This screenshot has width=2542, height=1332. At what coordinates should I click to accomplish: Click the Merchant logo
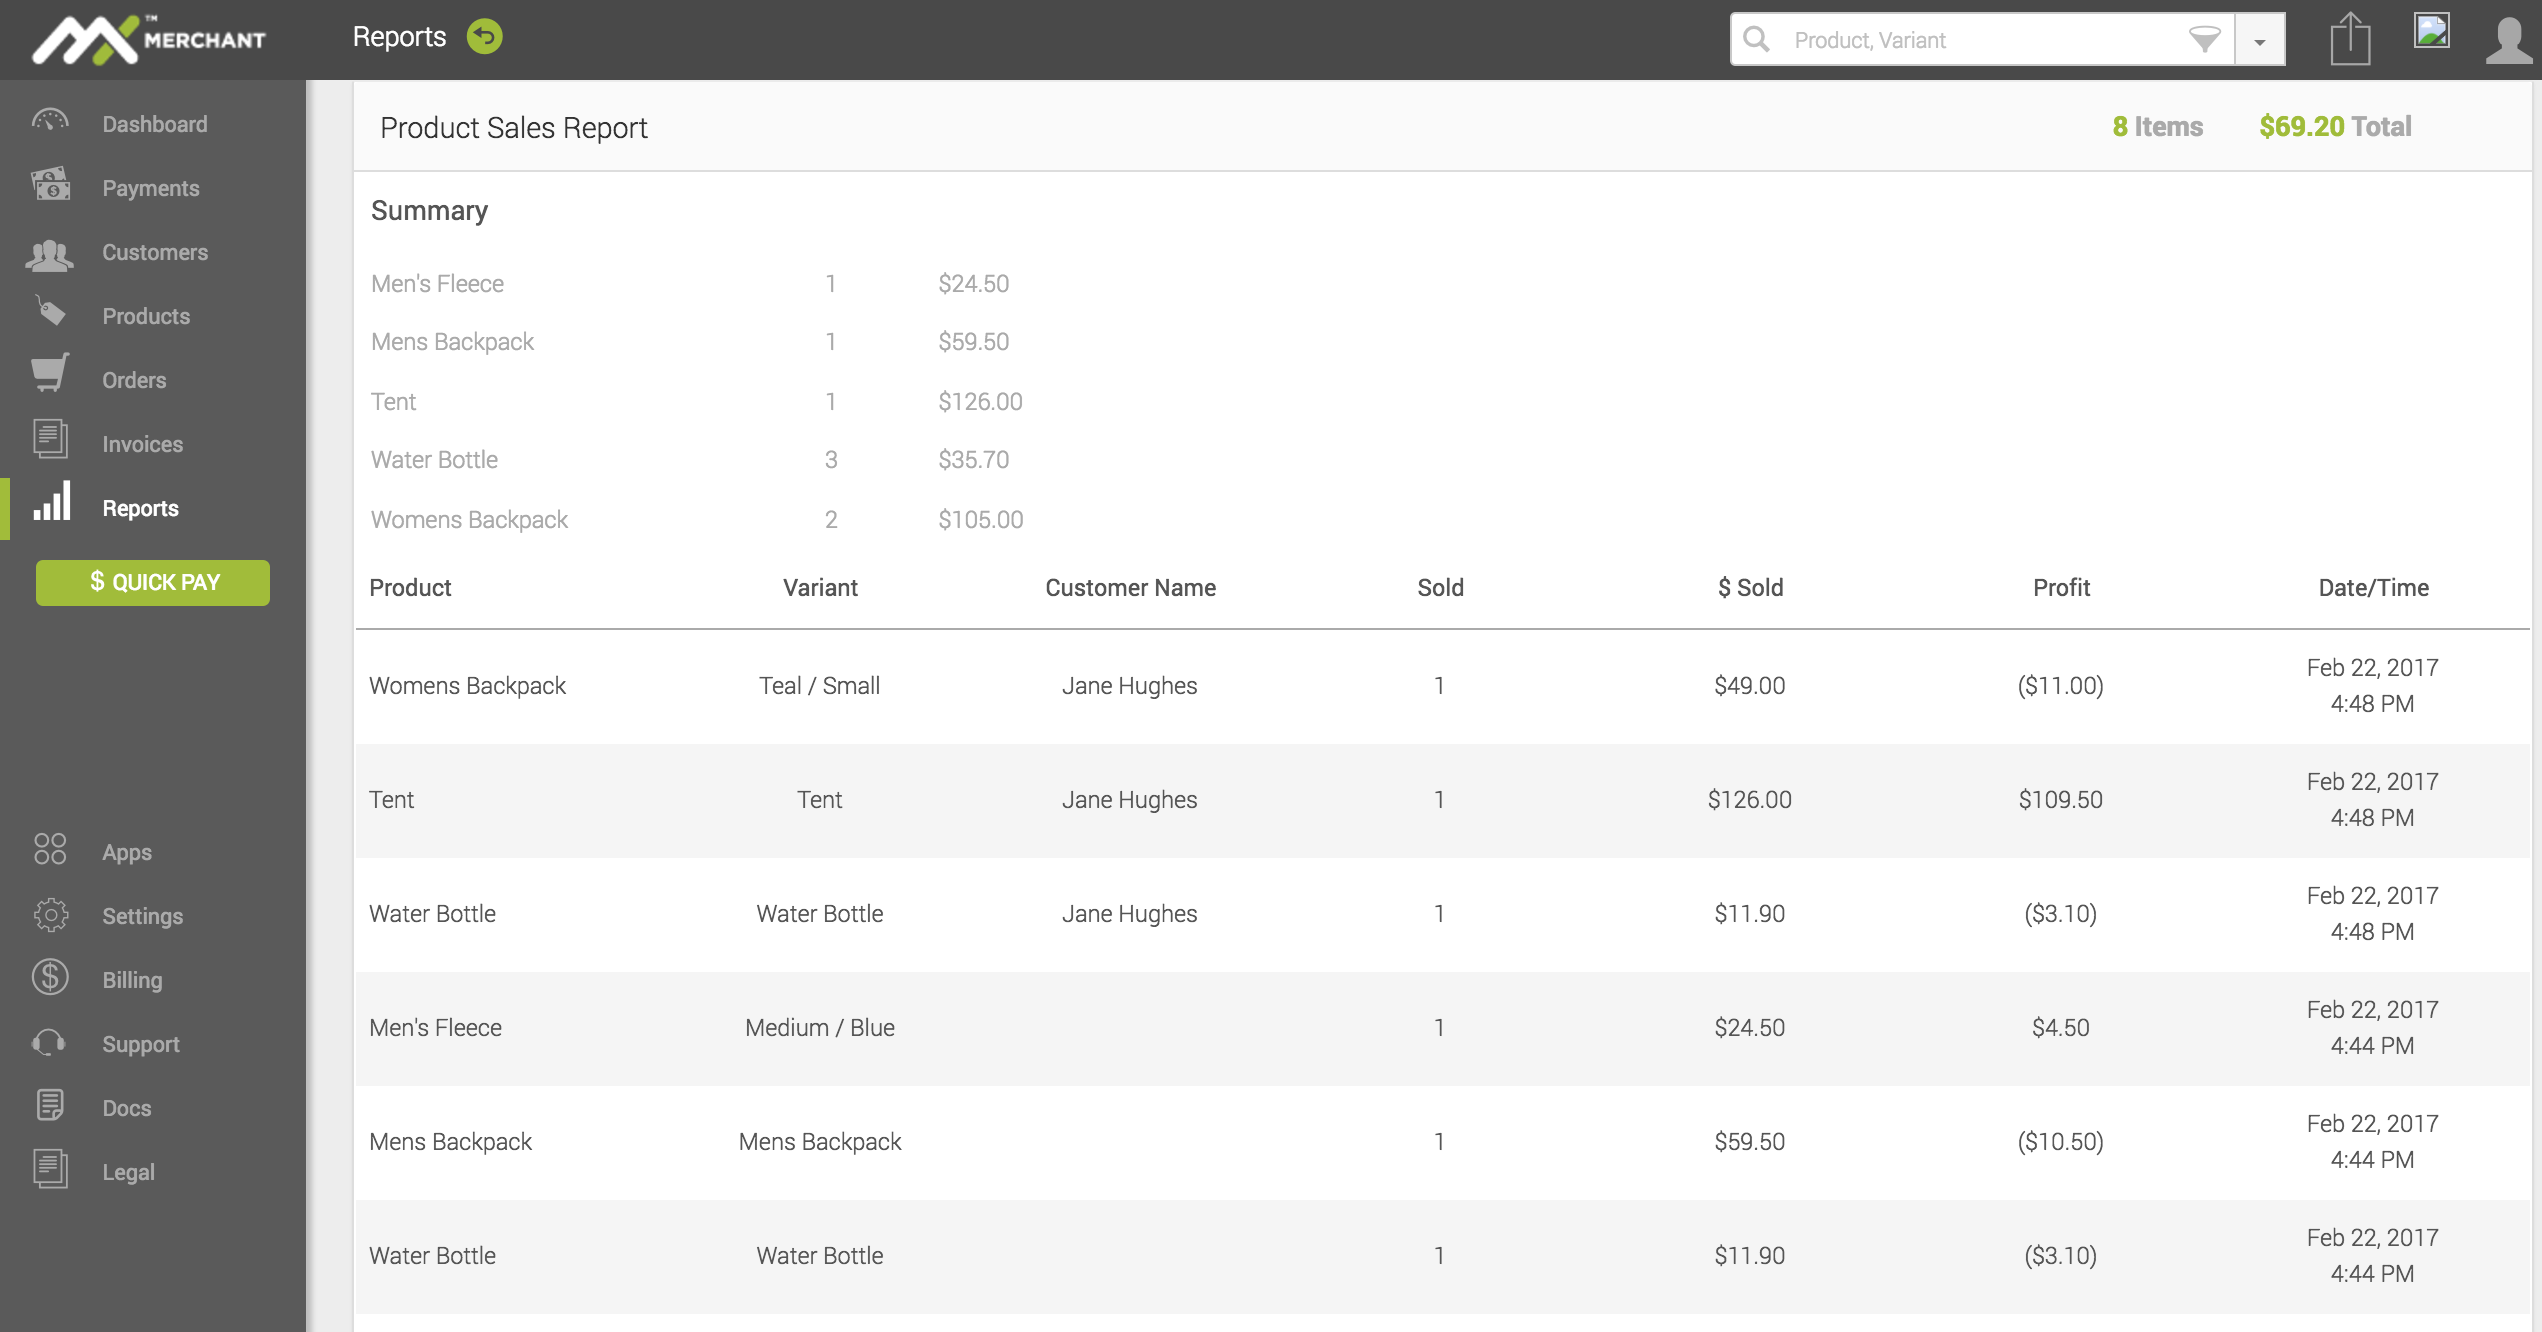click(148, 40)
